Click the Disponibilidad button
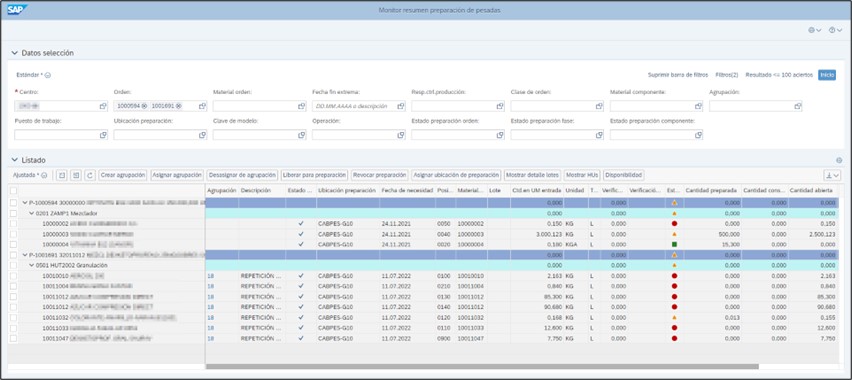This screenshot has height=380, width=852. 624,175
